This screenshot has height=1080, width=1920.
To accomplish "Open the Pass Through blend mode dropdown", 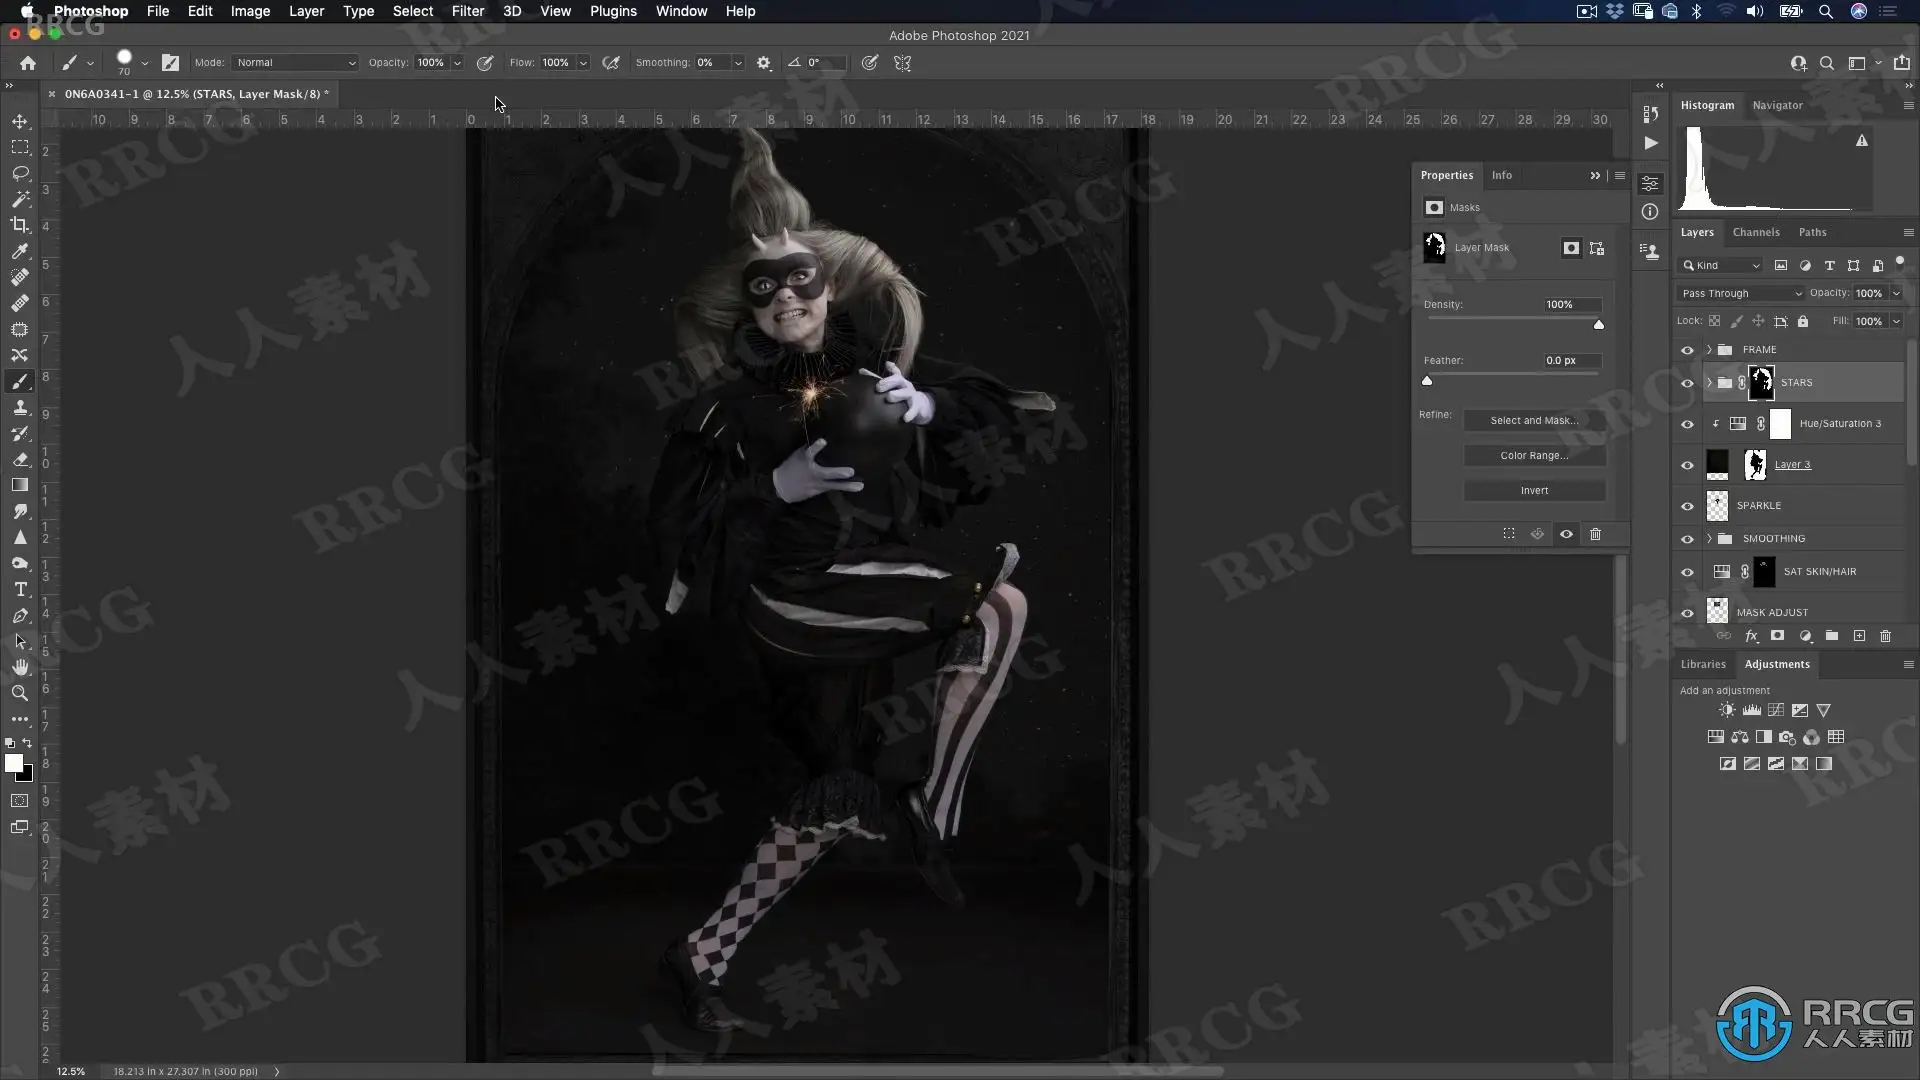I will point(1740,293).
